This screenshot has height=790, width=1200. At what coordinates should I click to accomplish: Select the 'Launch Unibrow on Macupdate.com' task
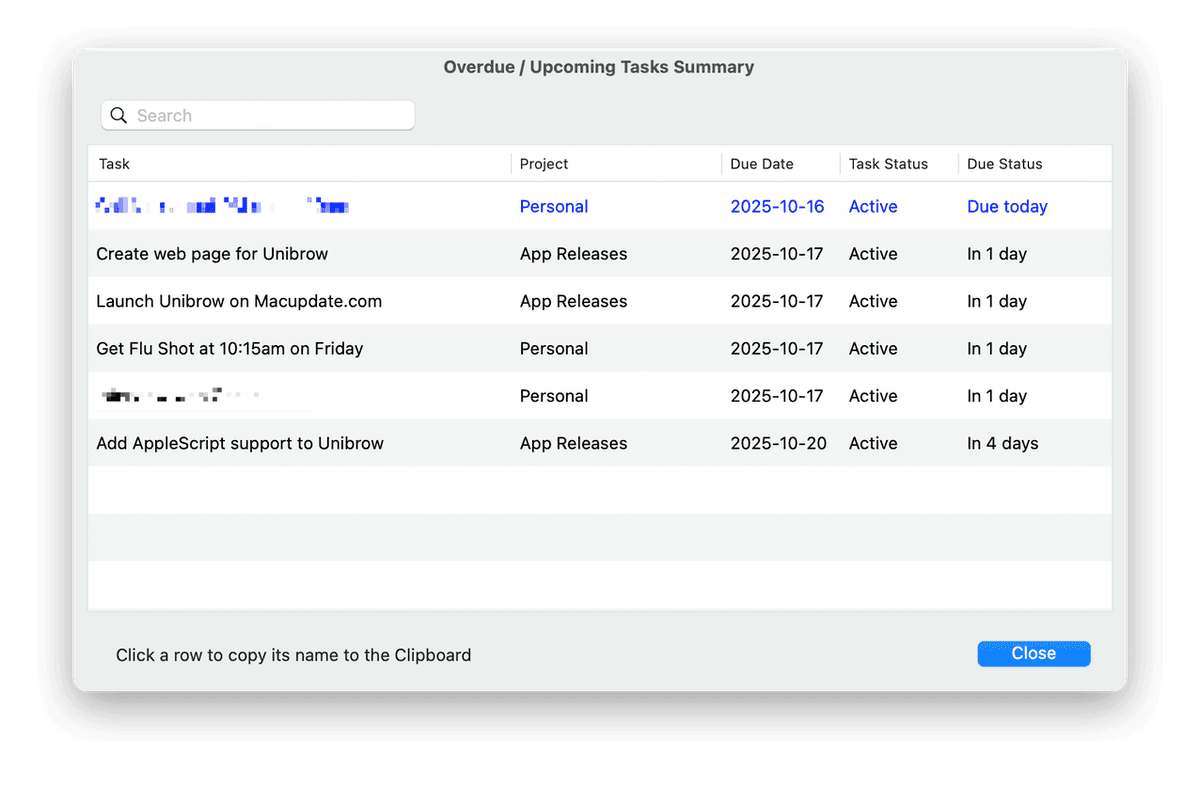click(239, 301)
